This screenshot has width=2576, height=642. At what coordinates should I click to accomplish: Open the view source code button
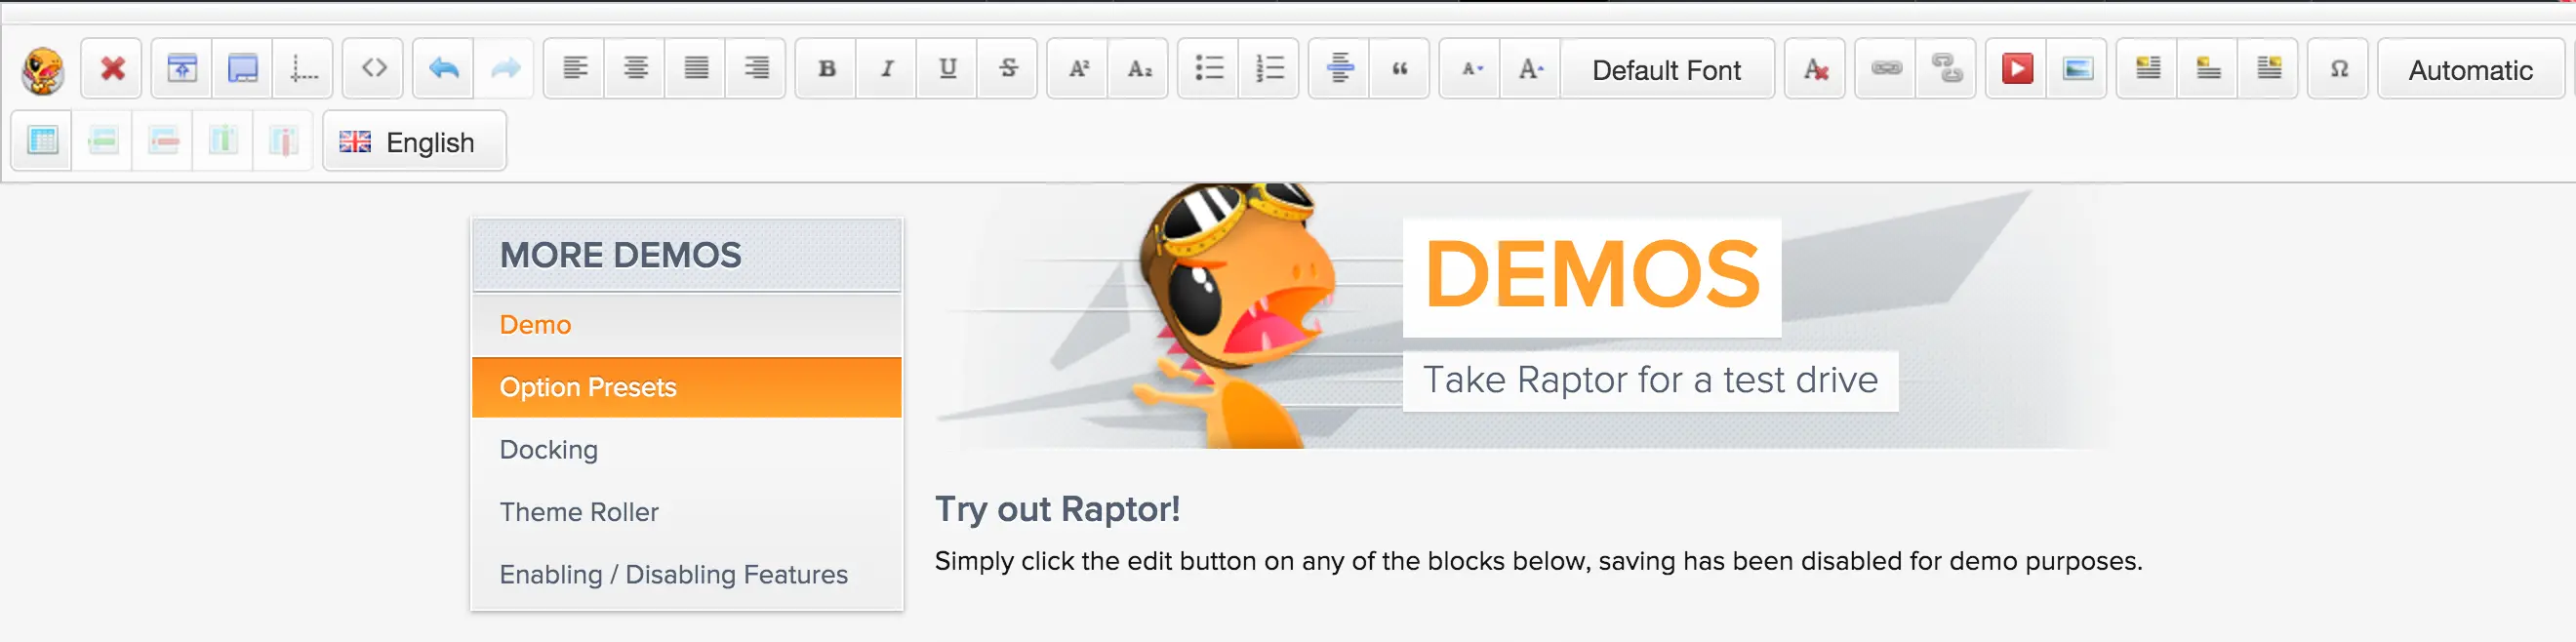(374, 69)
